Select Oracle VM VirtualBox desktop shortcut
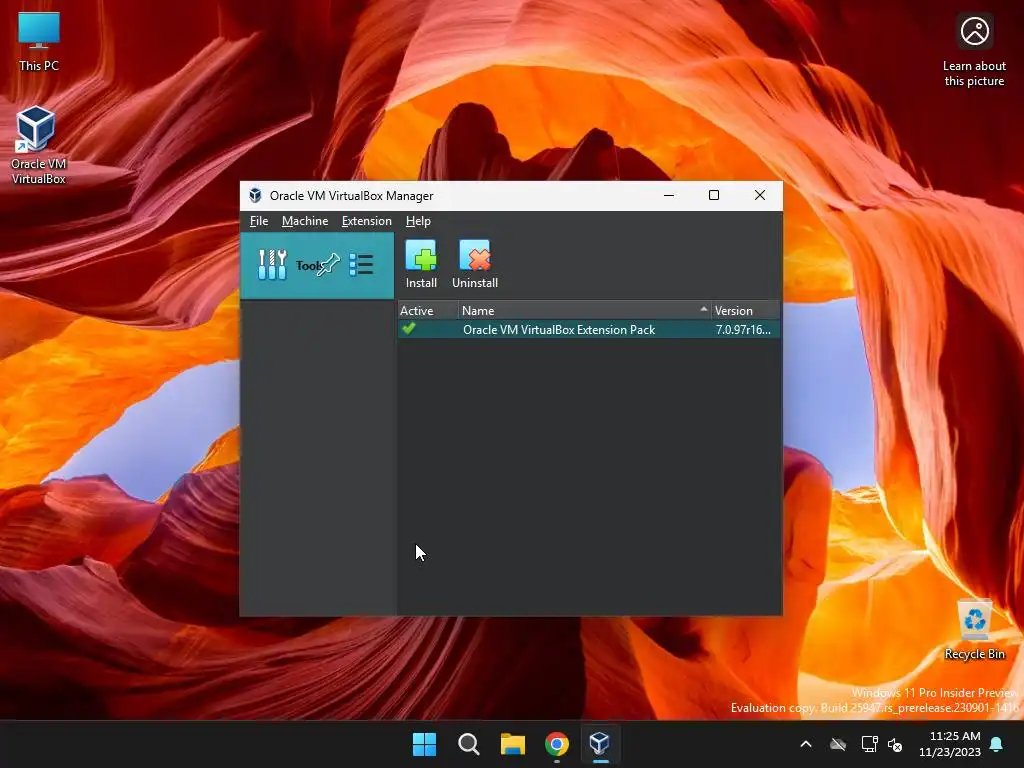Screen dimensions: 1024x768 (x=39, y=145)
